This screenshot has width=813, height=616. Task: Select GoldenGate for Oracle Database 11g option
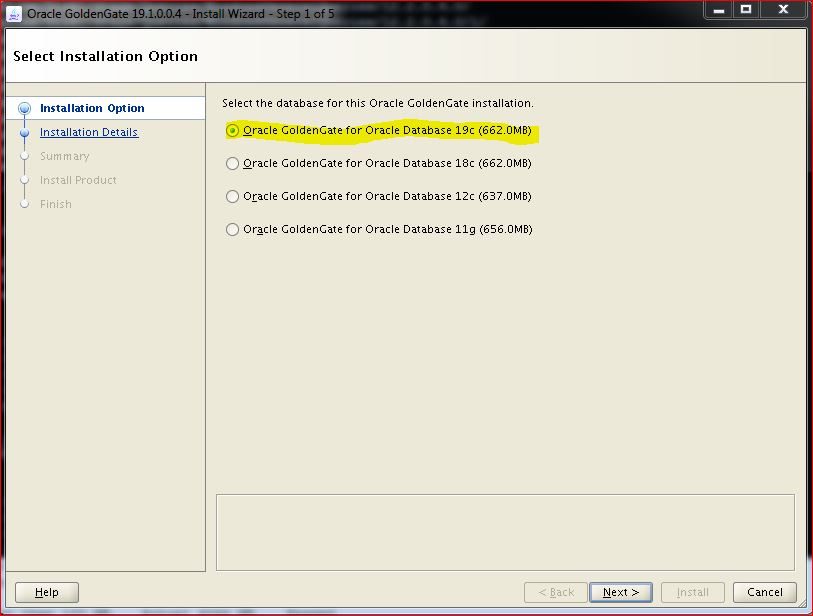tap(233, 229)
